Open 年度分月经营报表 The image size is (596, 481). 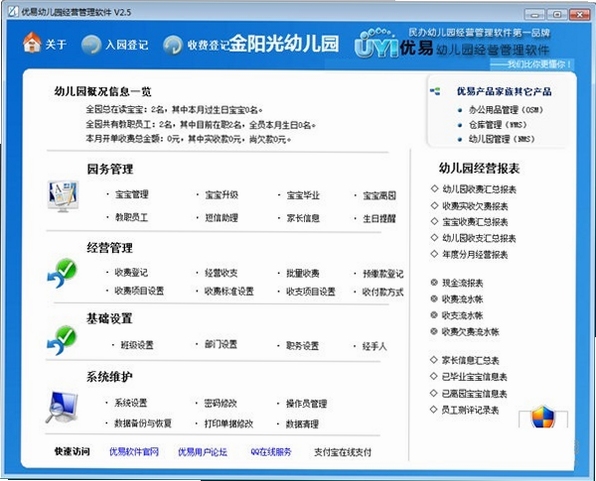pyautogui.click(x=475, y=255)
